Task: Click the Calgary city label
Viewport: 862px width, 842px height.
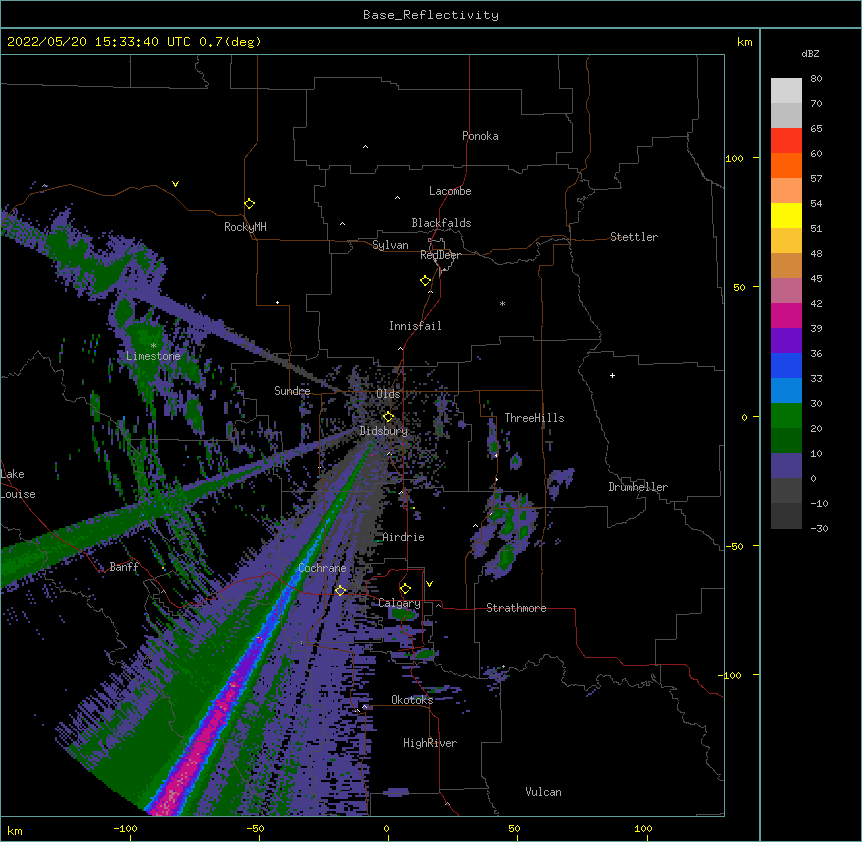Action: [399, 603]
